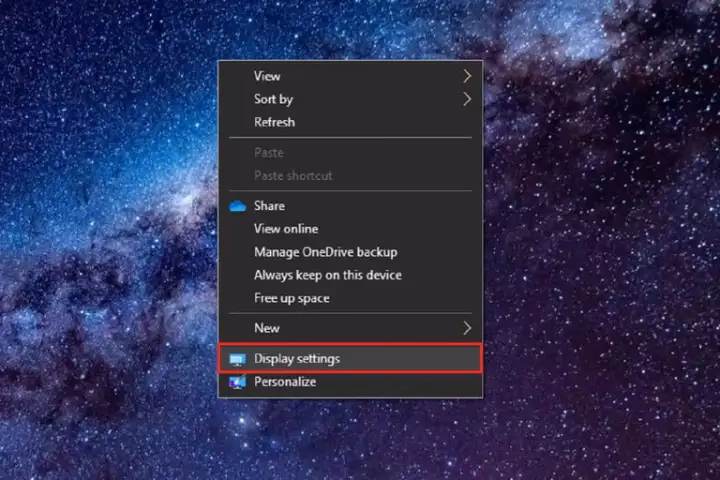Click the OneDrive cloud icon
Viewport: 720px width, 480px height.
[x=237, y=206]
